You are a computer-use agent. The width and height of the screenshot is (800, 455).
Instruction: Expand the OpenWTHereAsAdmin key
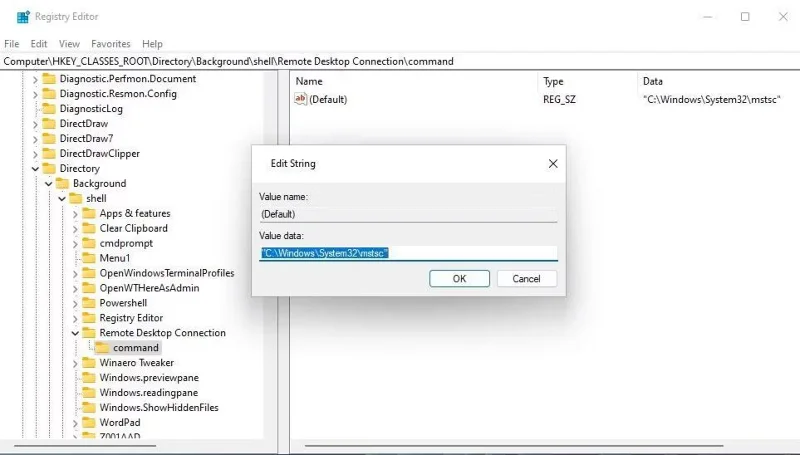click(x=75, y=288)
